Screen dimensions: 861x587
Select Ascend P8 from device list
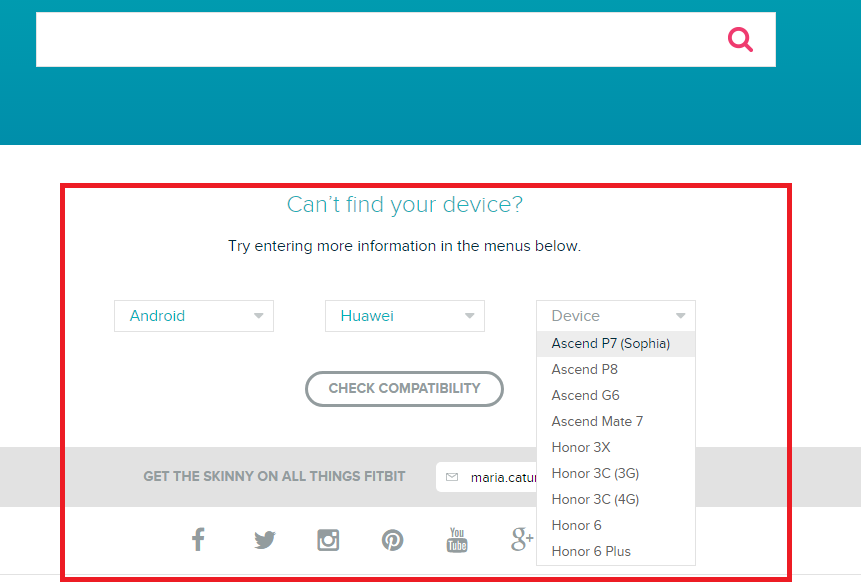tap(616, 370)
